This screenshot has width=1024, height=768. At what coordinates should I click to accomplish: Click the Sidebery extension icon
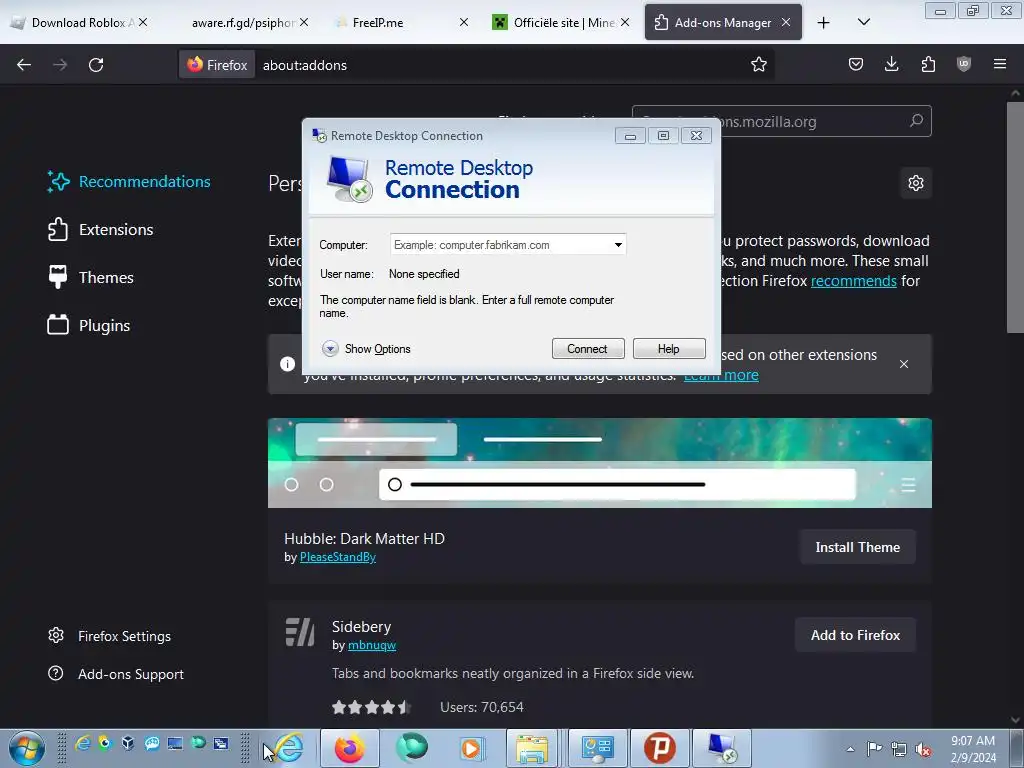pos(300,632)
